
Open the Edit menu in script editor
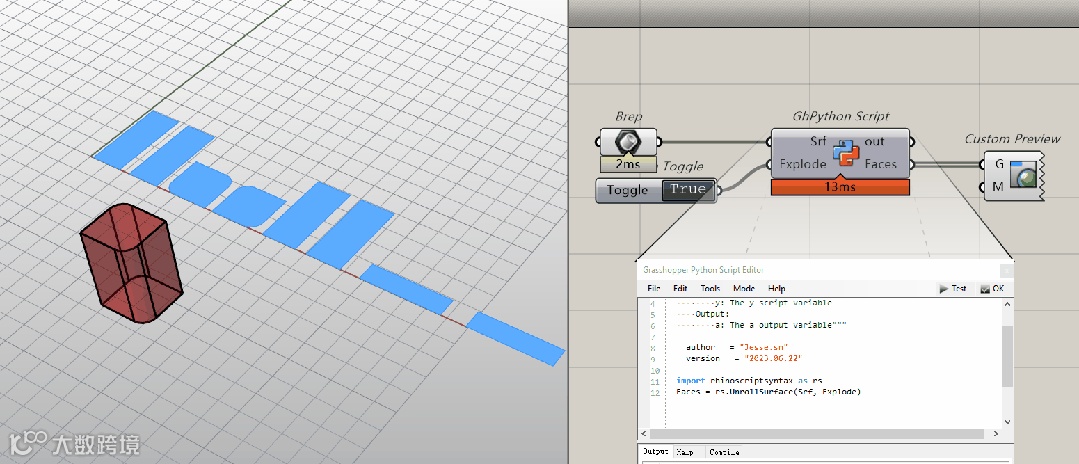point(680,288)
